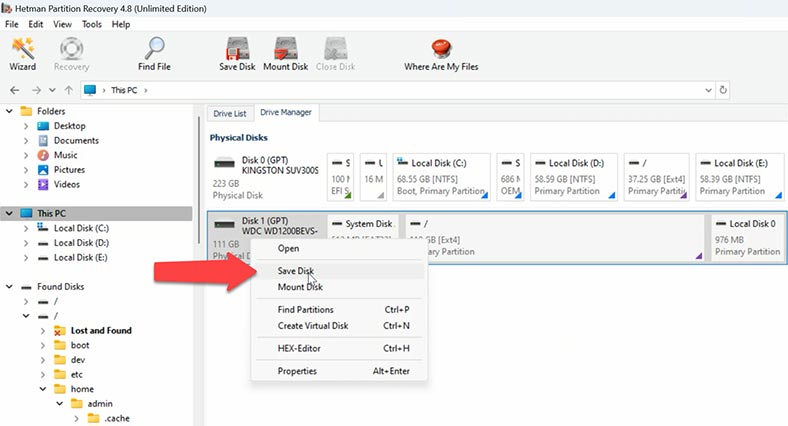Image resolution: width=788 pixels, height=426 pixels.
Task: Collapse the Found Disks group
Action: pyautogui.click(x=9, y=286)
